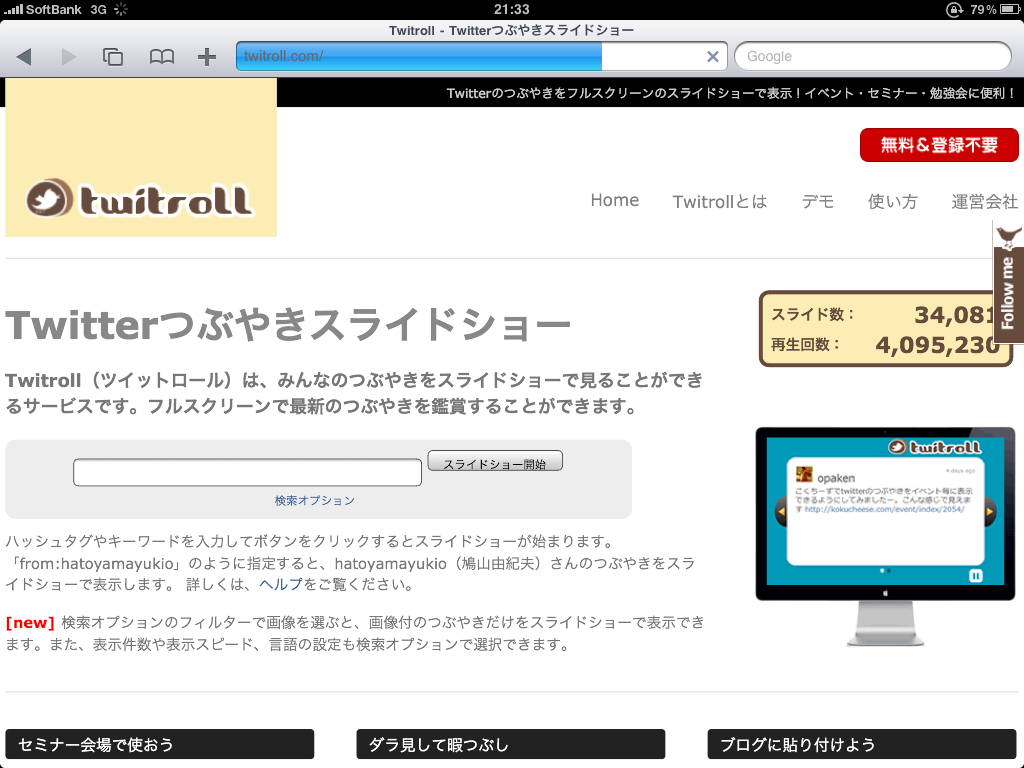This screenshot has height=768, width=1024.
Task: Click the red 無料＆登録不要 badge
Action: pos(939,145)
